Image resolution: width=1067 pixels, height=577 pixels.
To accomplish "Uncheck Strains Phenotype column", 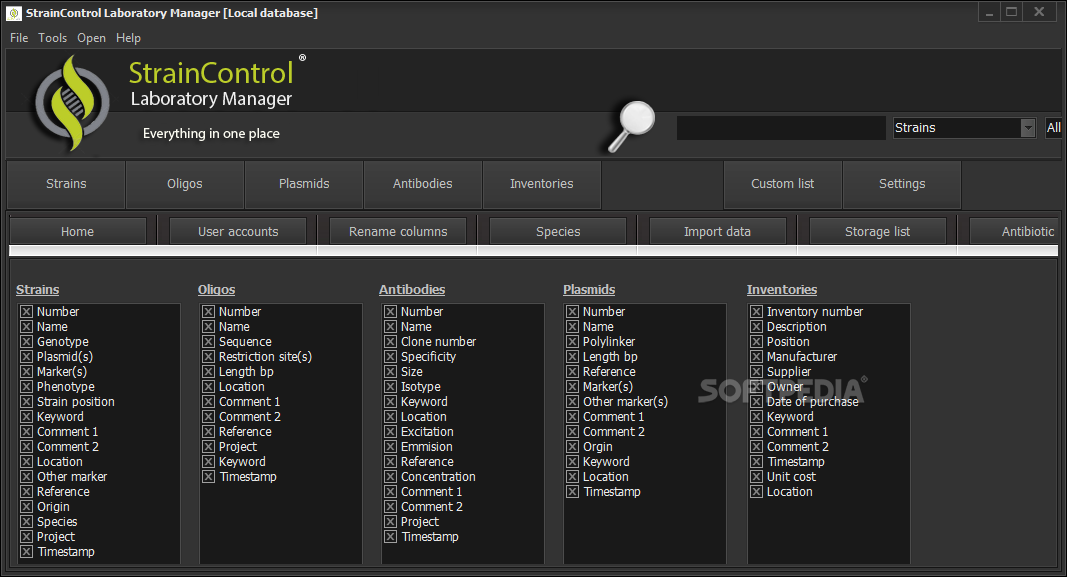I will tap(27, 386).
